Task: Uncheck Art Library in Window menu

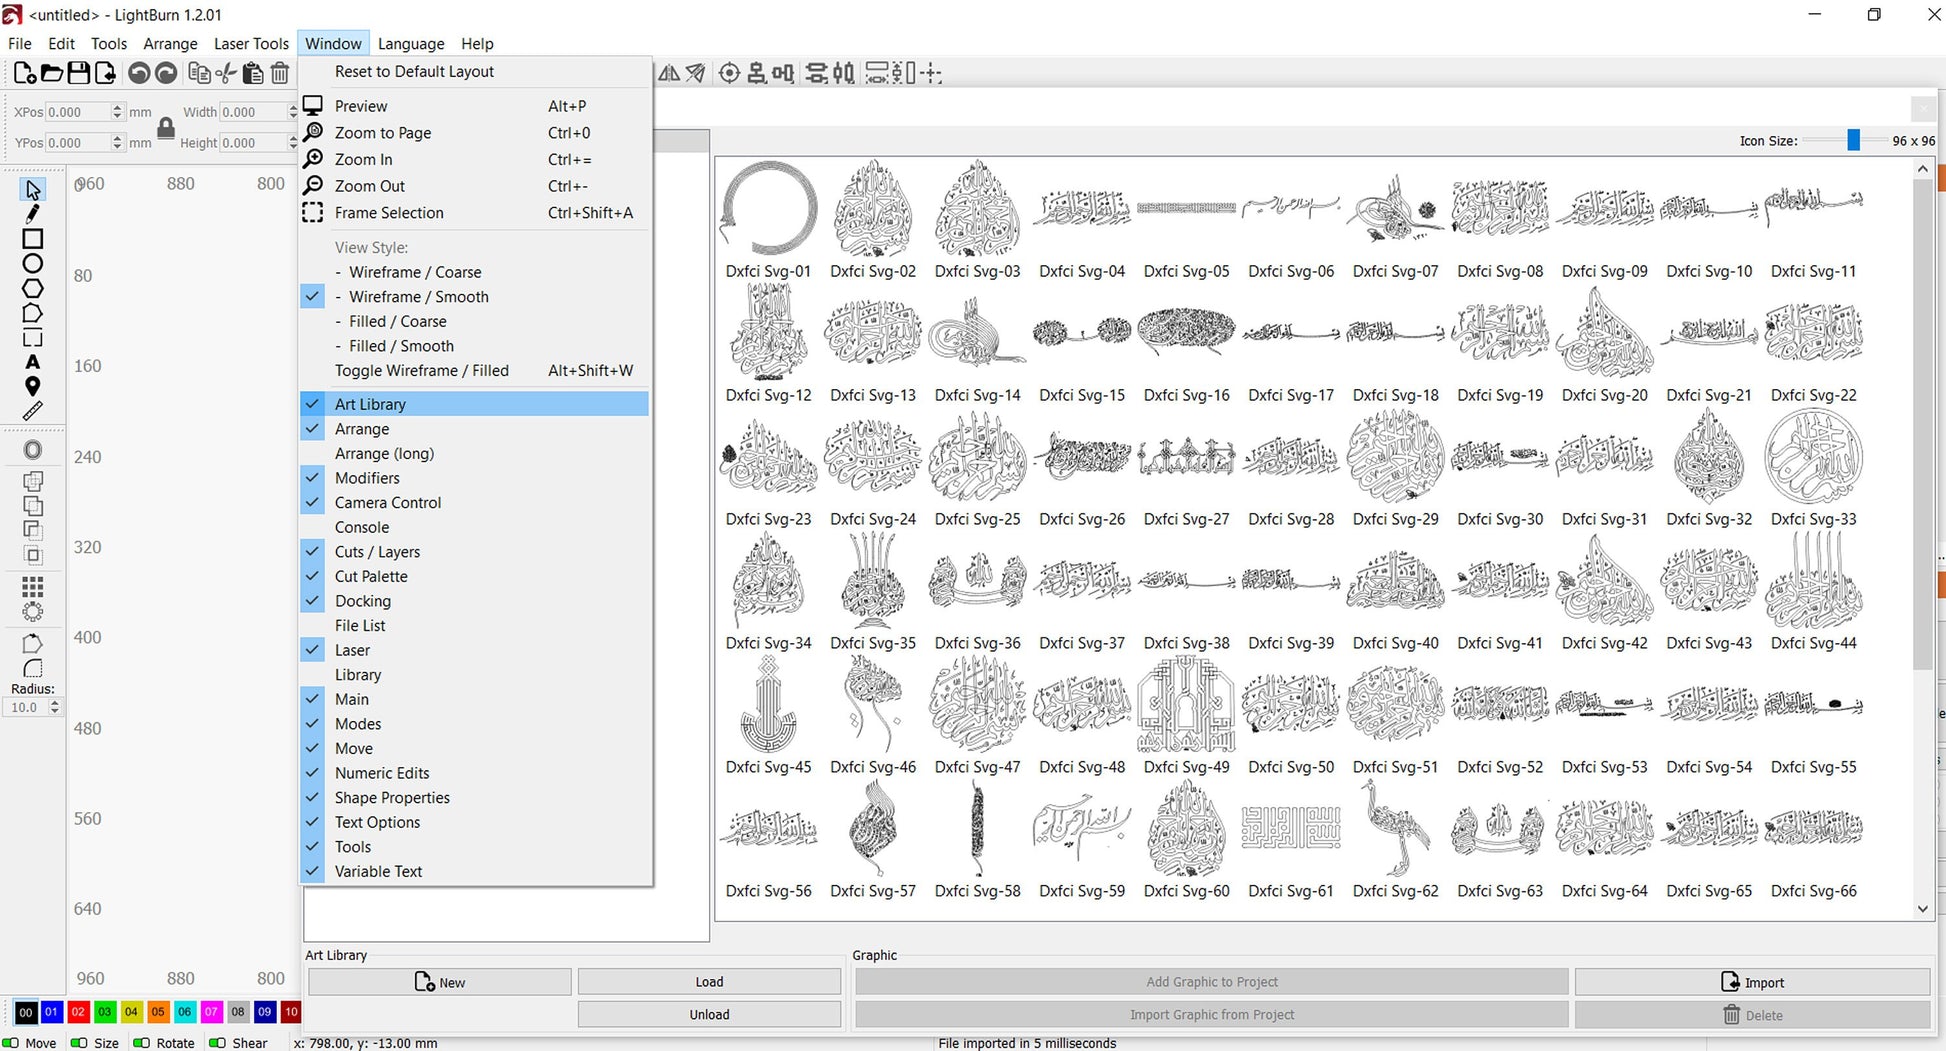Action: point(475,404)
